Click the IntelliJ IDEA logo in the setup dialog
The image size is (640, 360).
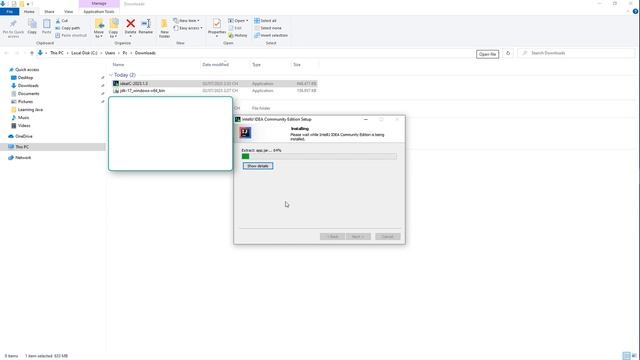[245, 132]
